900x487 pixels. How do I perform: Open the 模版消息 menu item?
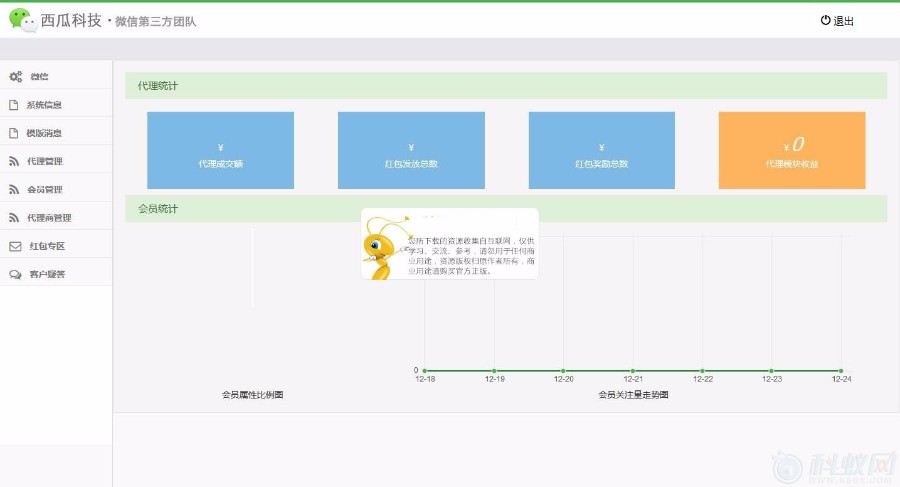coord(56,132)
